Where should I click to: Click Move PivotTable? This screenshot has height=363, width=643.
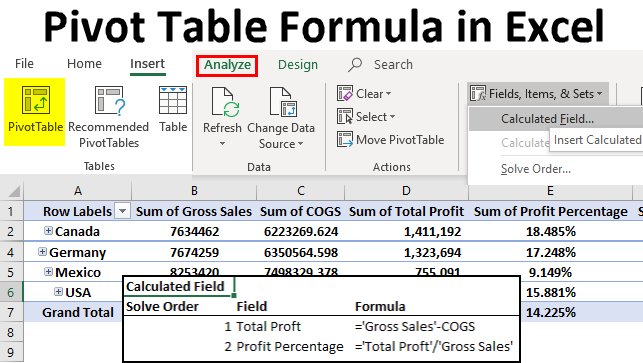pos(390,139)
